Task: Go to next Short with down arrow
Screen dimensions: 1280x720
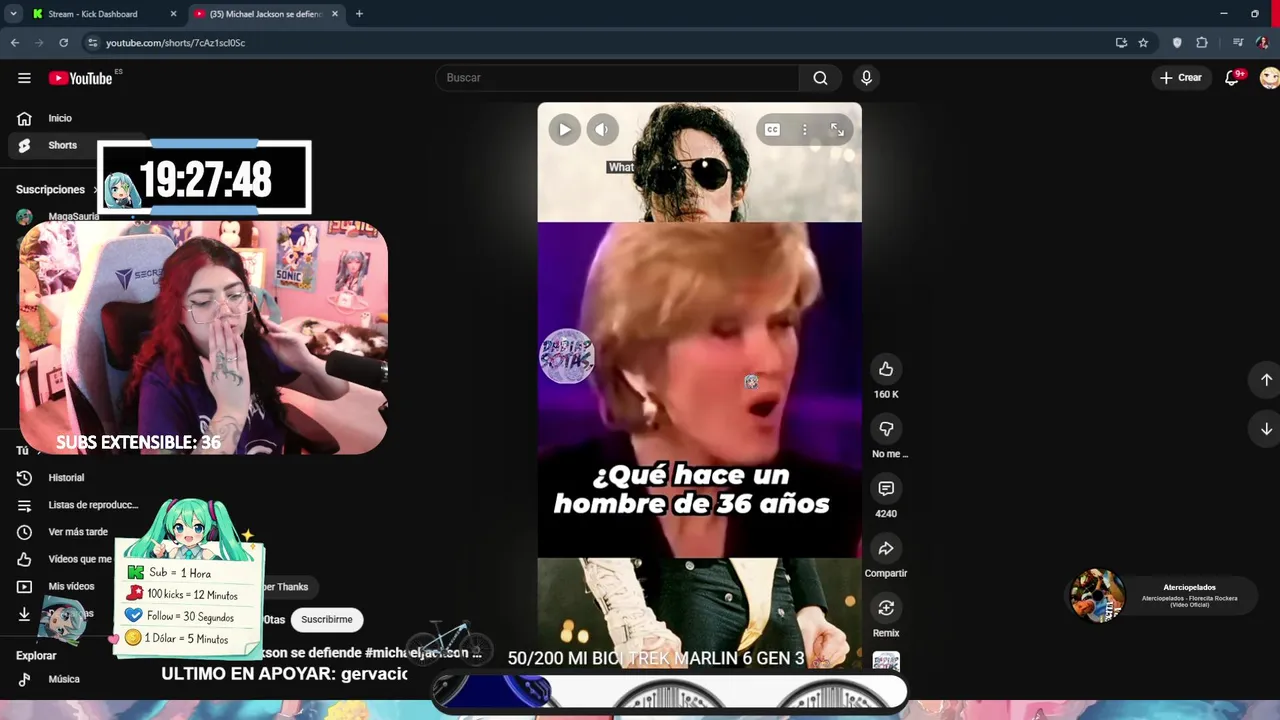Action: click(x=1266, y=429)
